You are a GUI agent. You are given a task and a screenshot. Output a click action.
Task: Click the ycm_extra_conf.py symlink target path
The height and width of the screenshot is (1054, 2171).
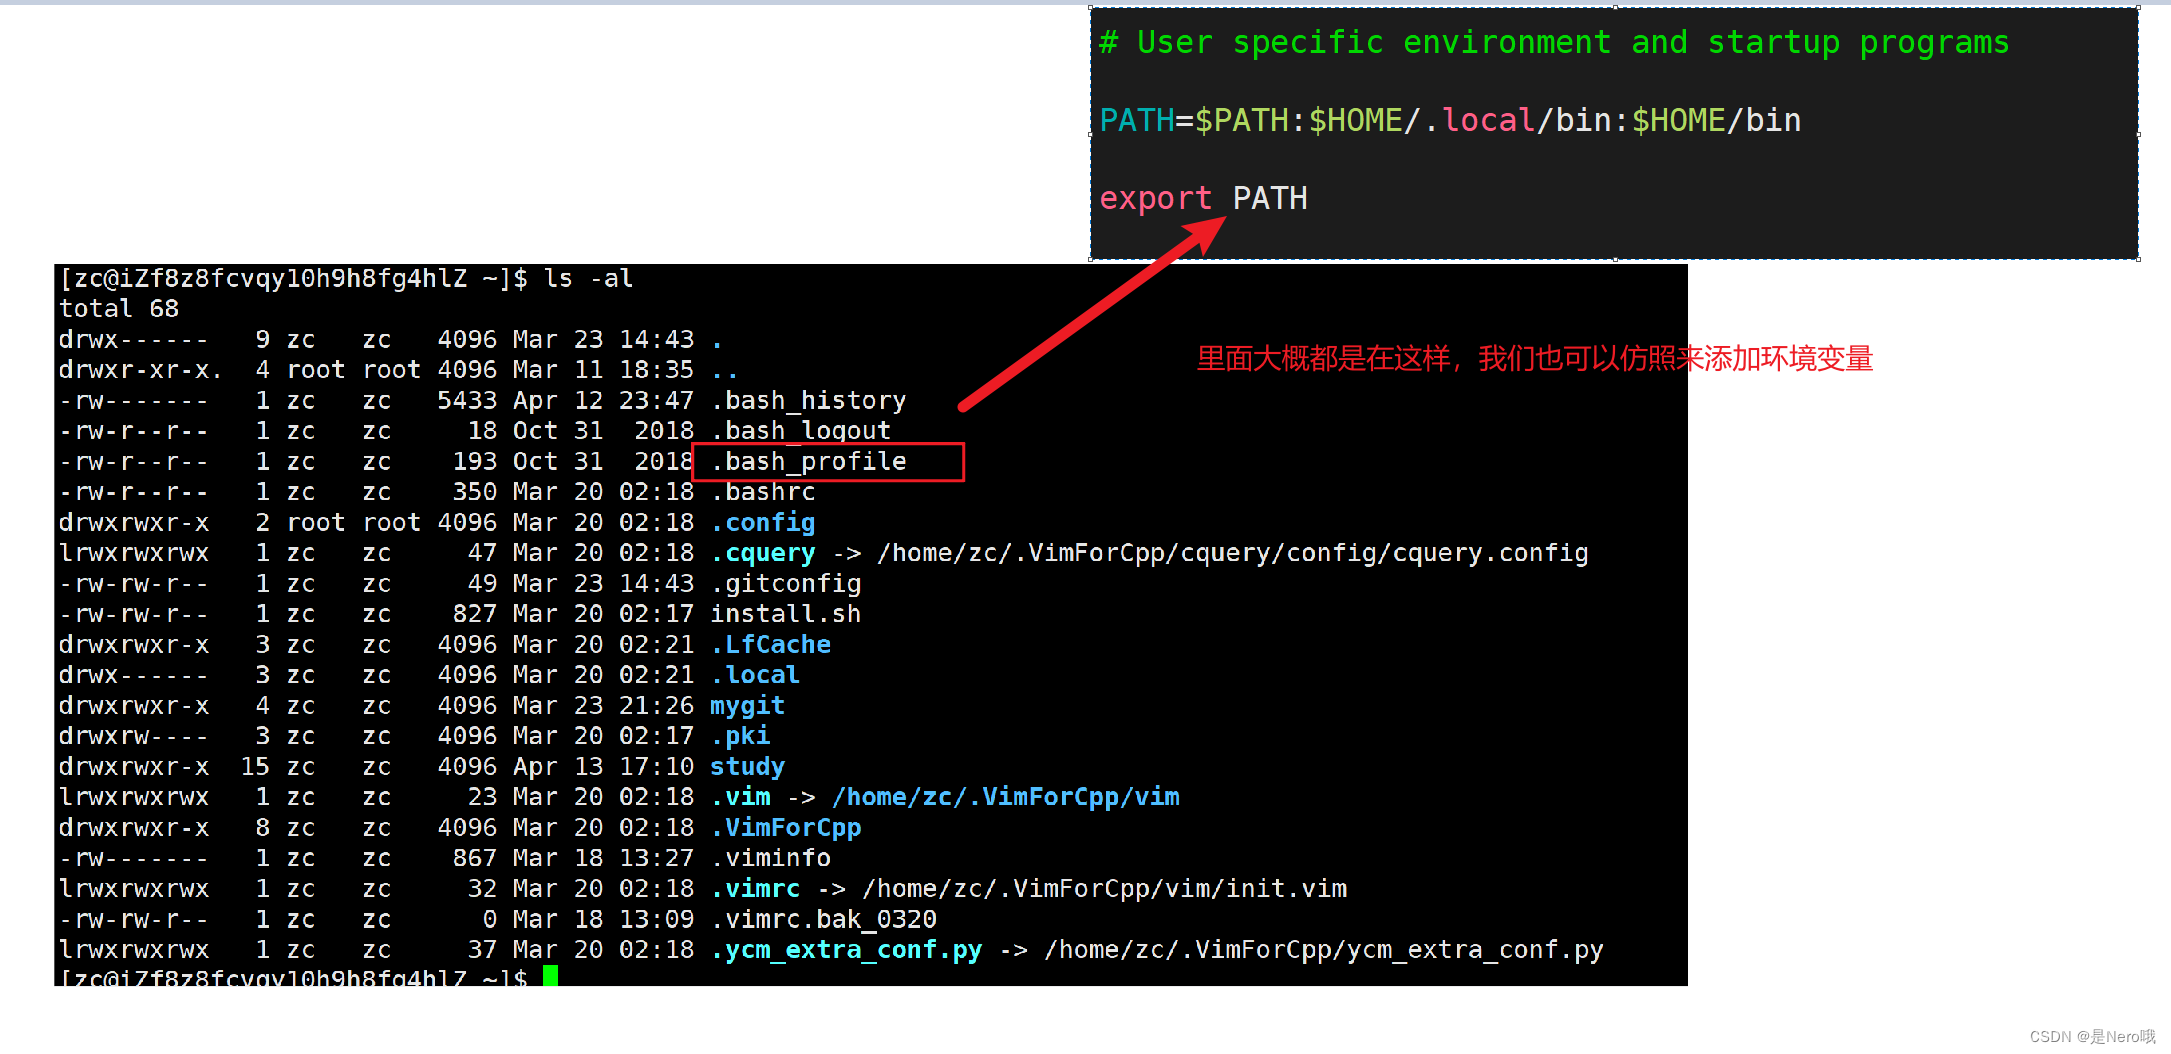click(x=1324, y=950)
